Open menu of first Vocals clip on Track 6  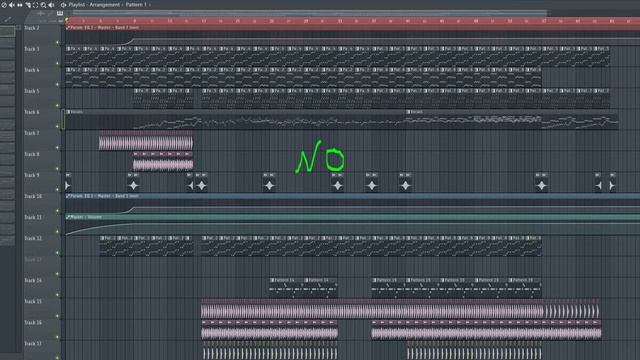click(68, 111)
